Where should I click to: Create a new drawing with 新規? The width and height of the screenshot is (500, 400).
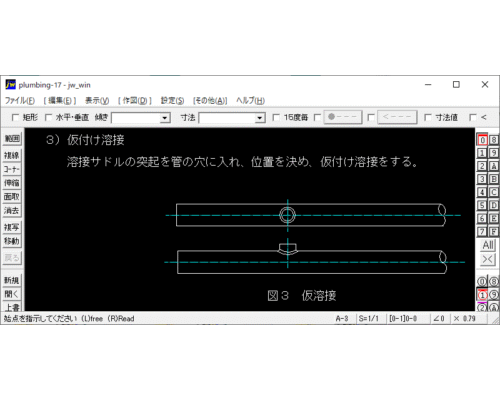tap(12, 280)
